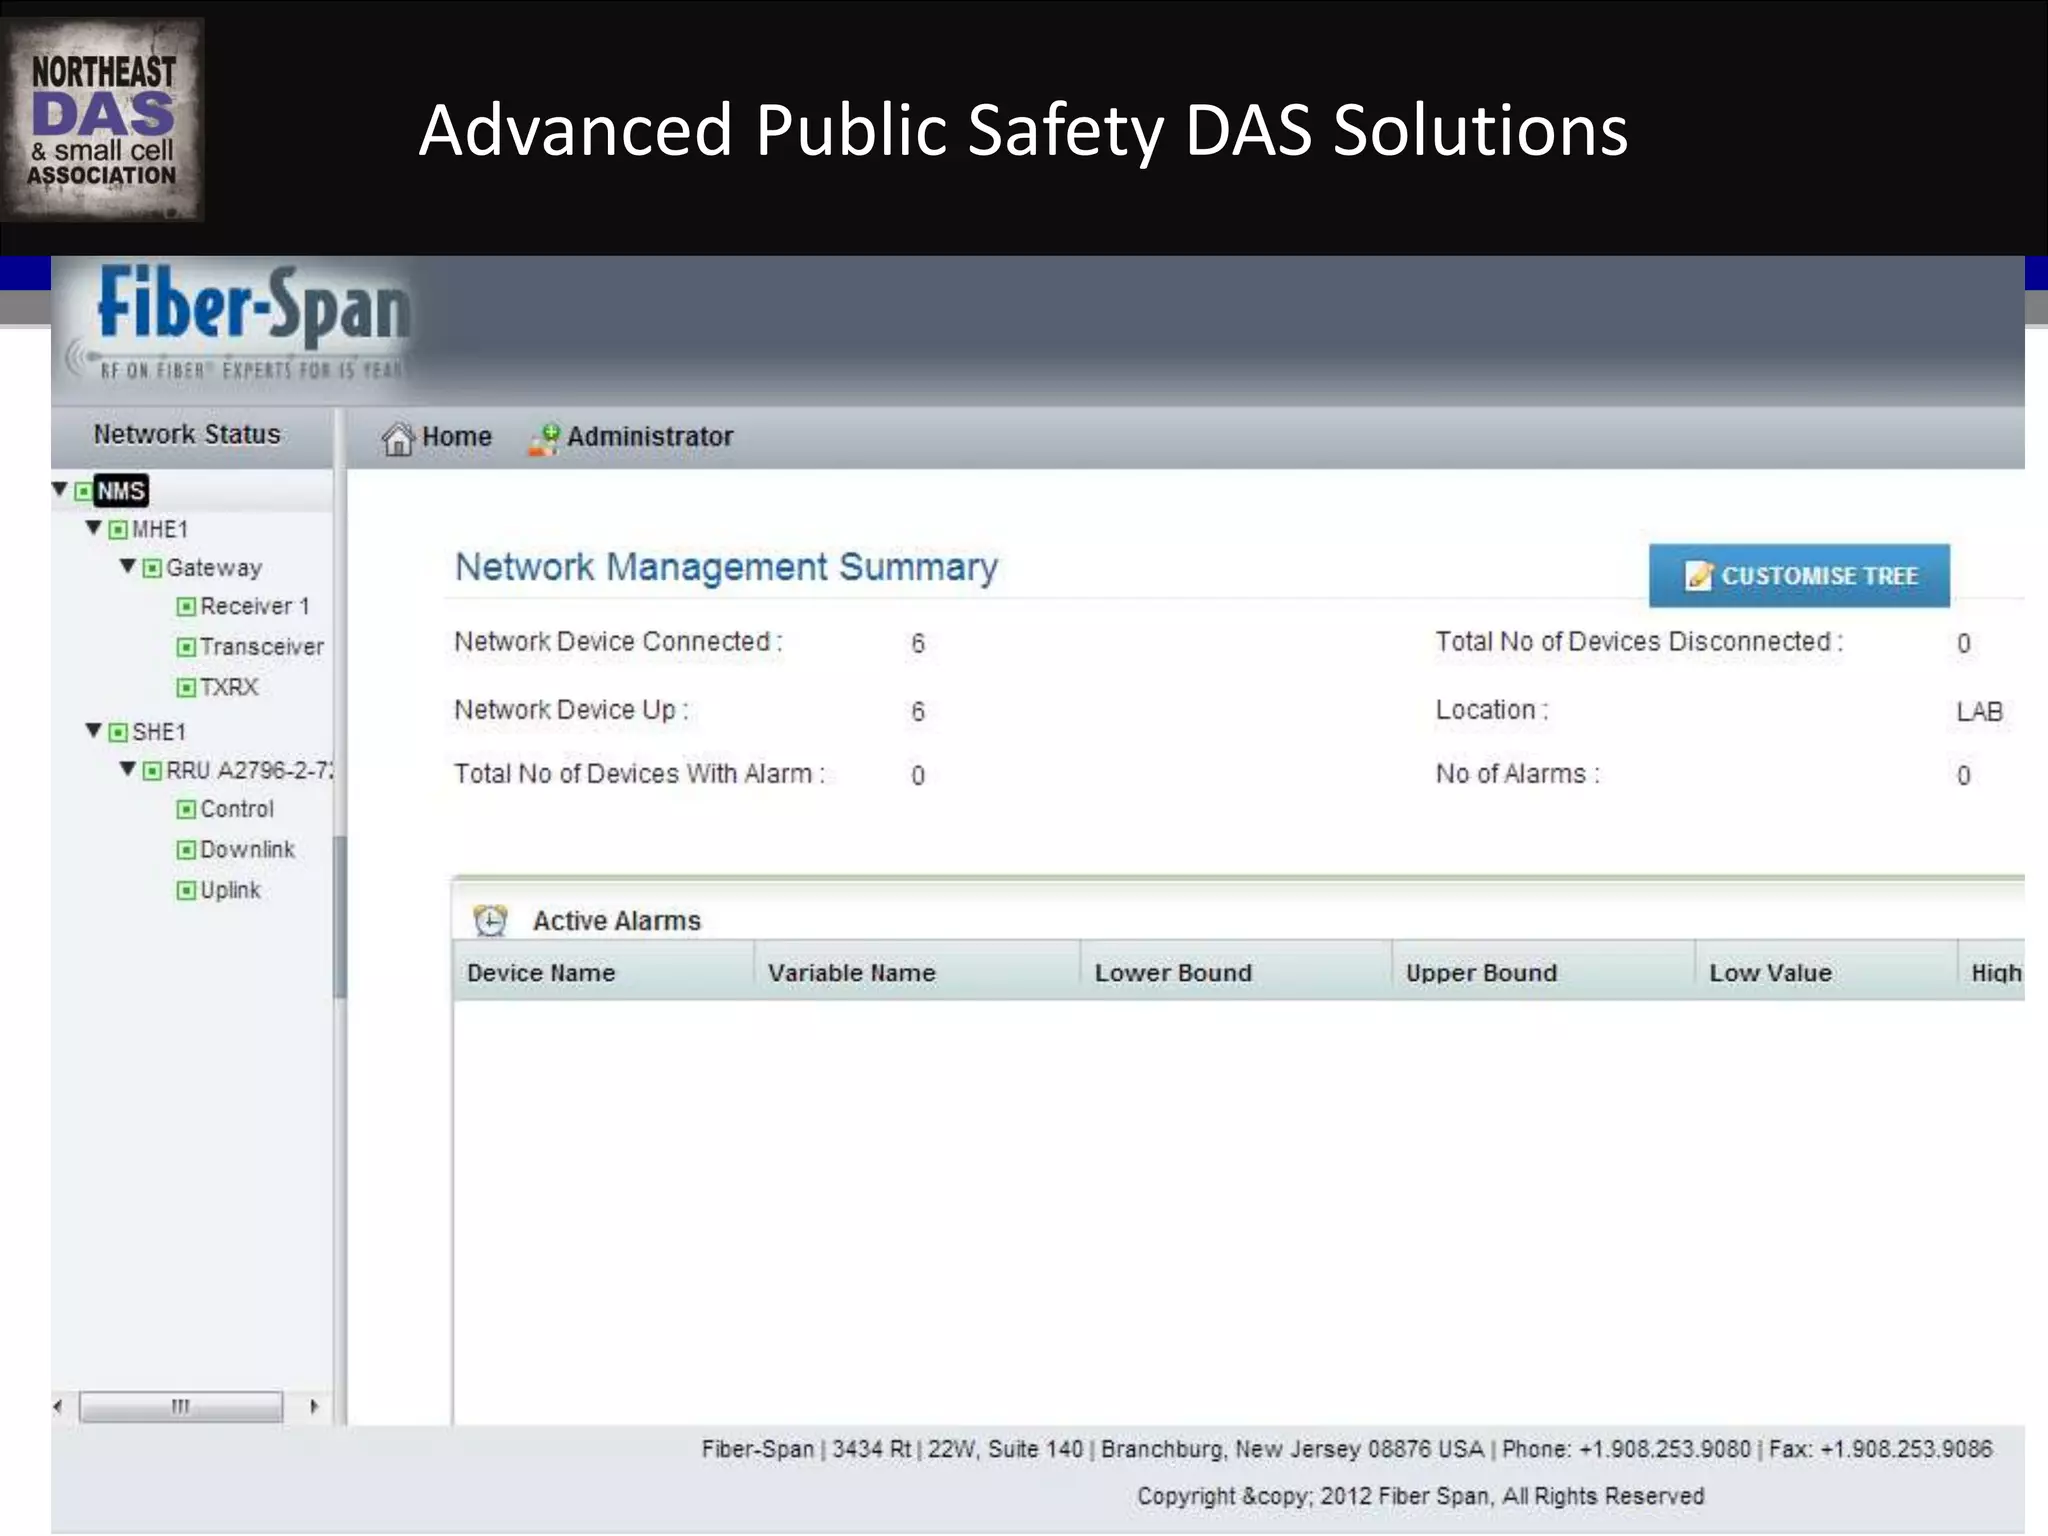Click the tree panel vertical scrollbar

tap(339, 916)
